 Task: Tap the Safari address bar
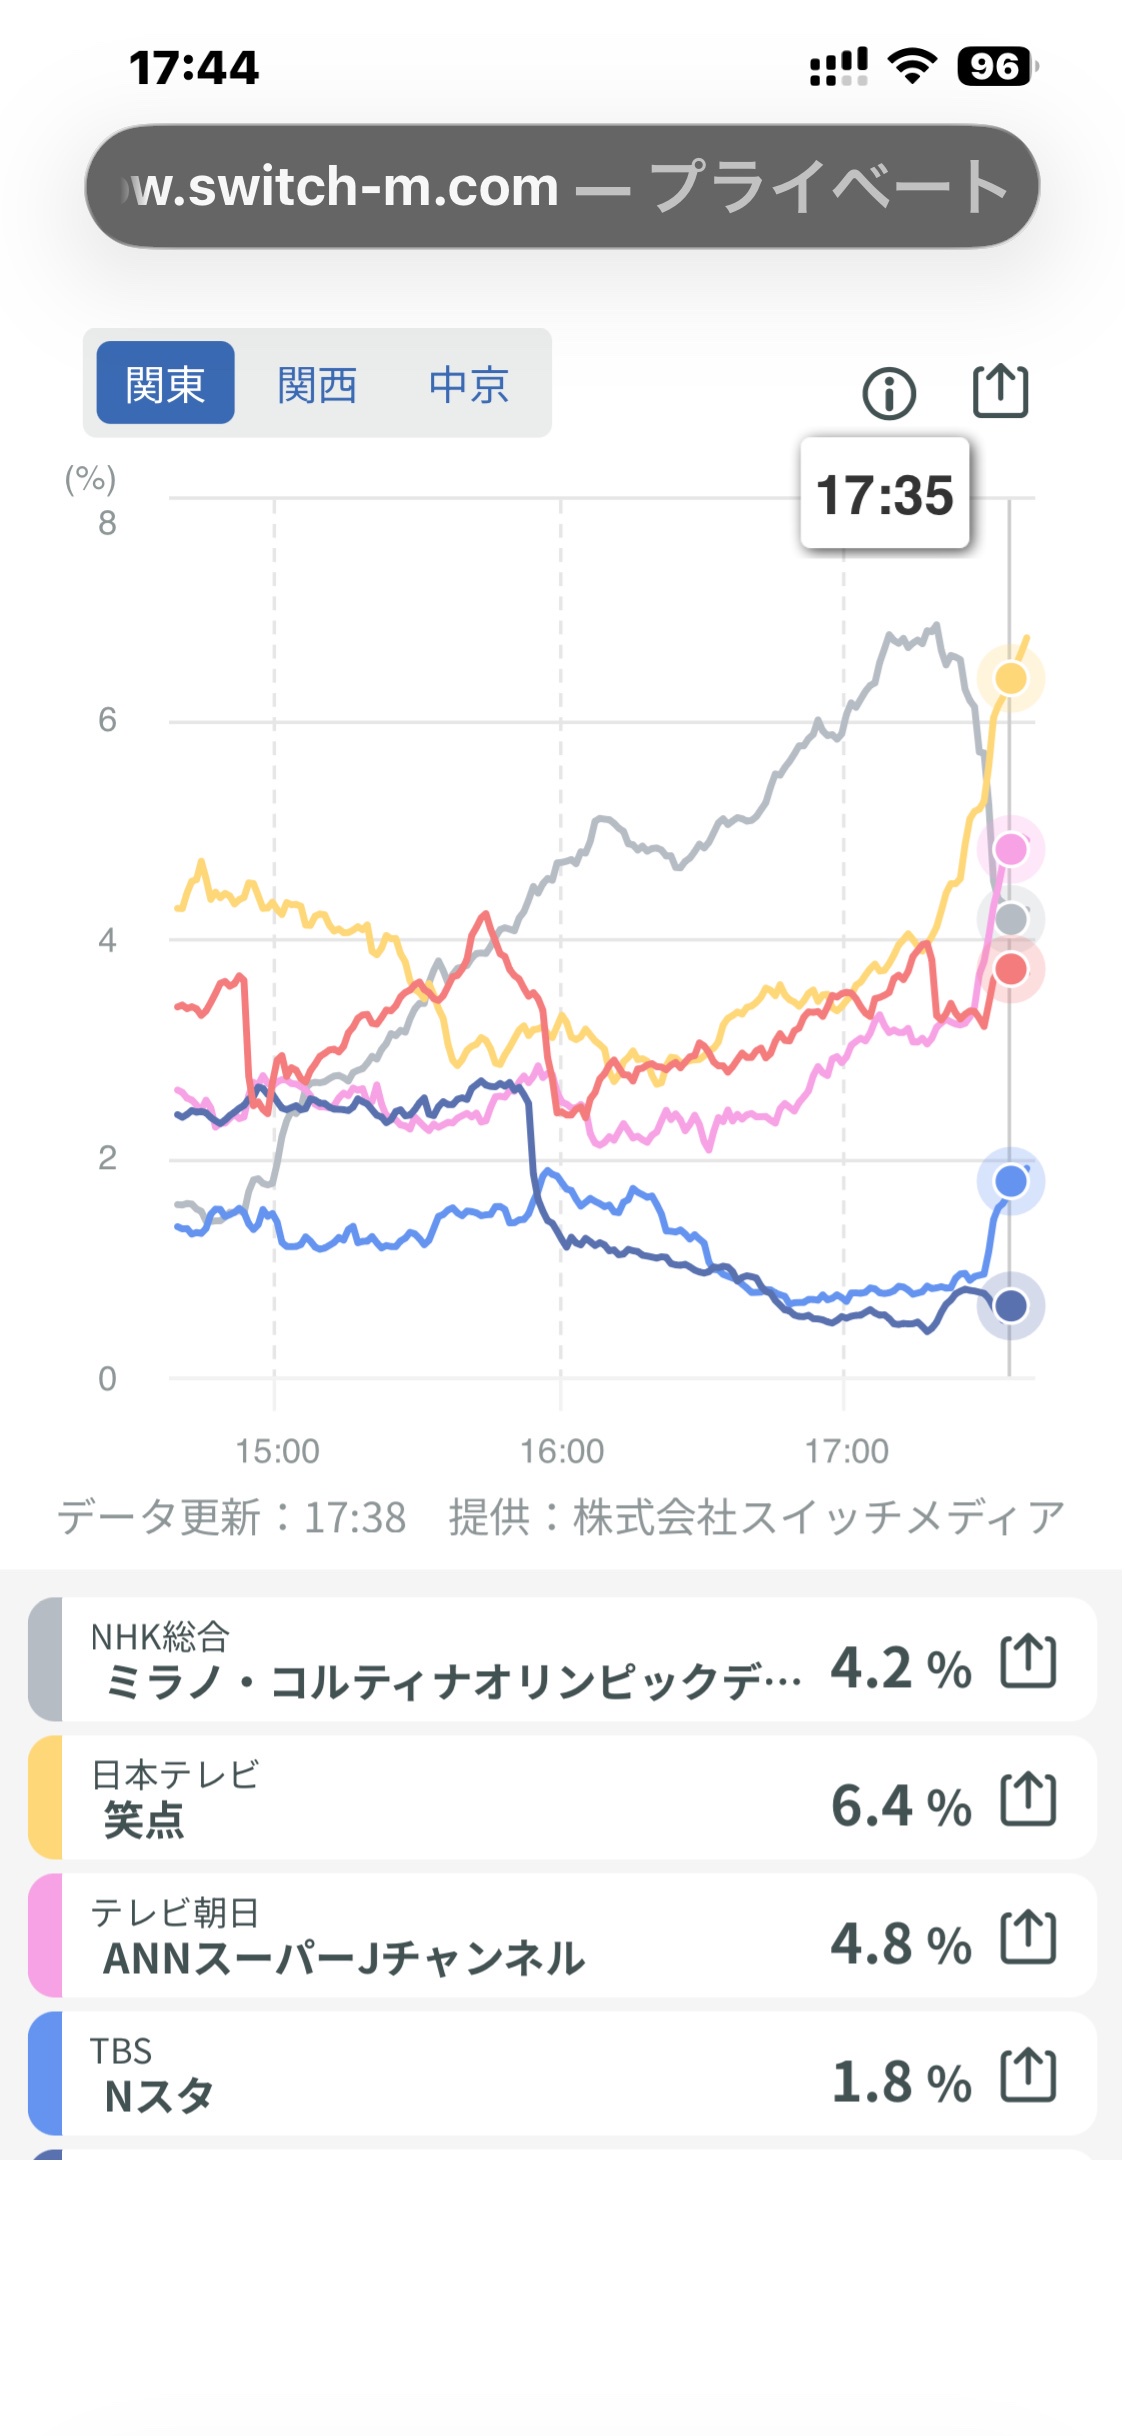point(562,186)
